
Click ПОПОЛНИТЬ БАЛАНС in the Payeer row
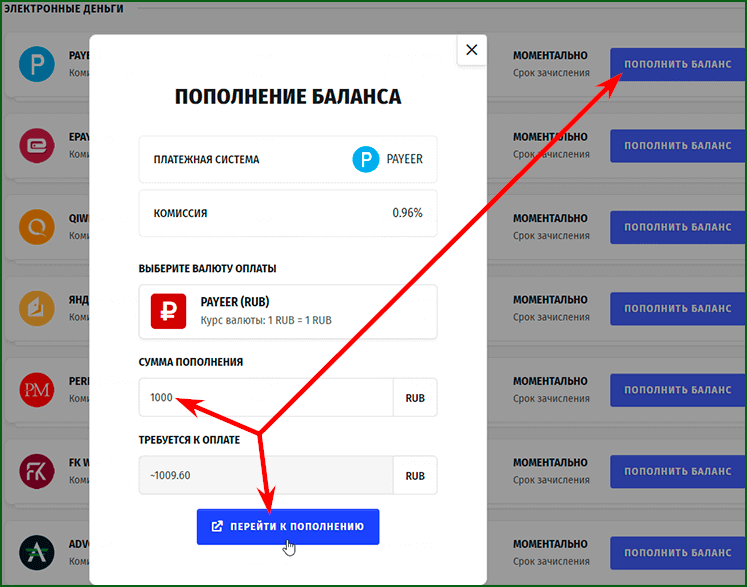coord(677,64)
